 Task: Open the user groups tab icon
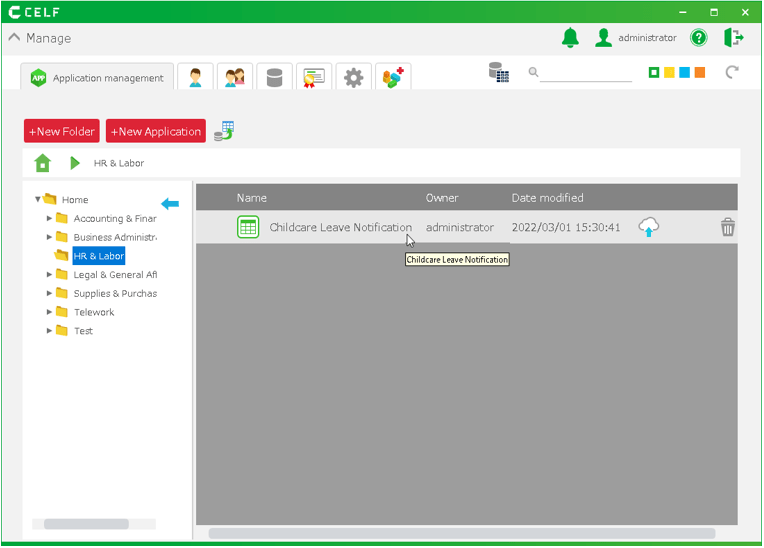(235, 78)
